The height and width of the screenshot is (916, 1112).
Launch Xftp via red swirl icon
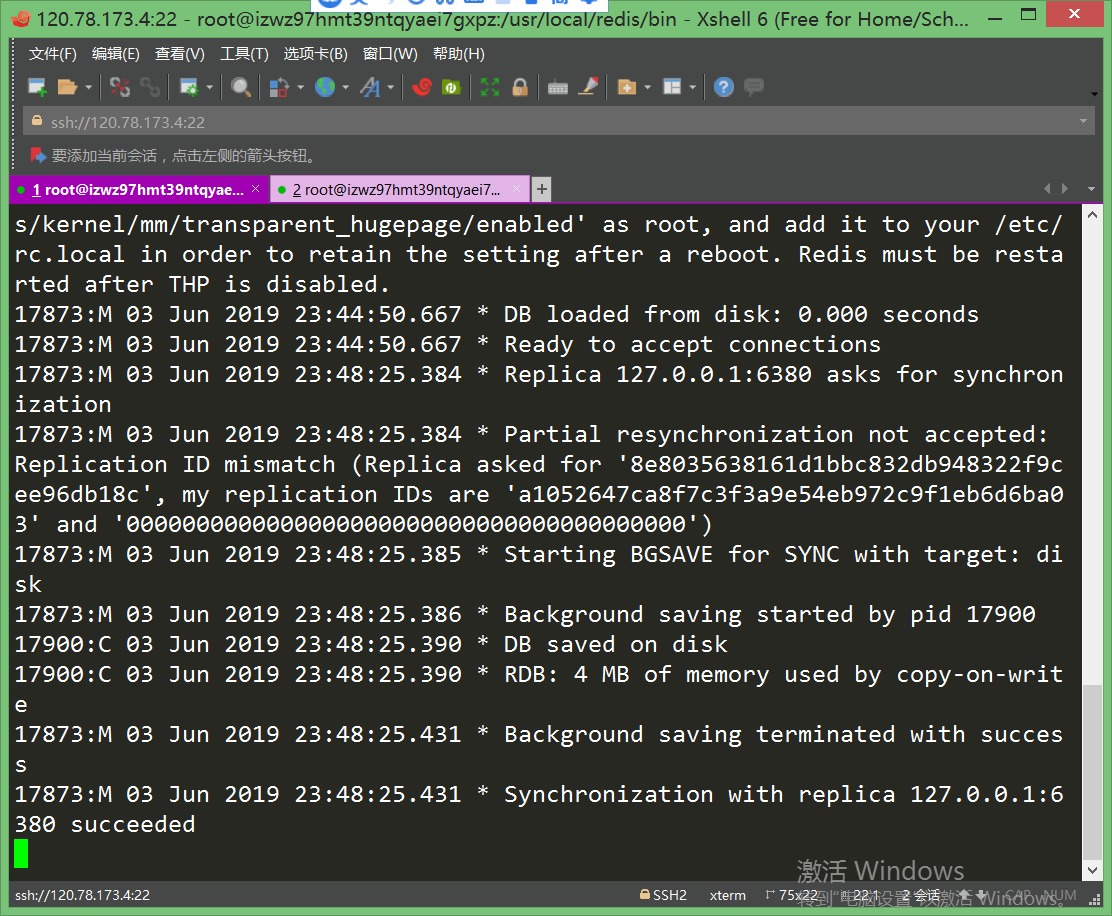coord(422,87)
